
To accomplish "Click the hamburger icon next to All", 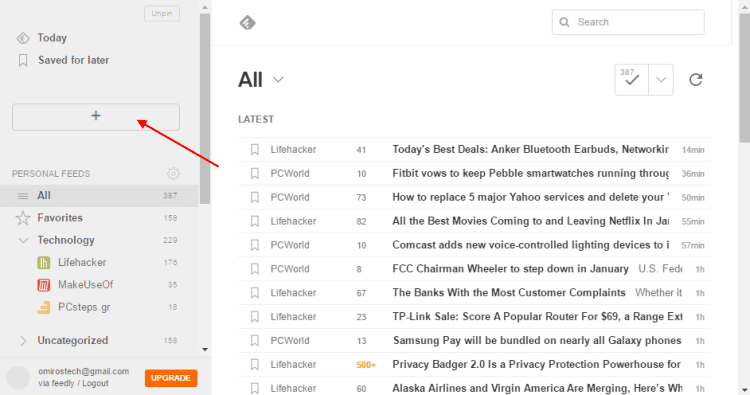I will tap(22, 196).
